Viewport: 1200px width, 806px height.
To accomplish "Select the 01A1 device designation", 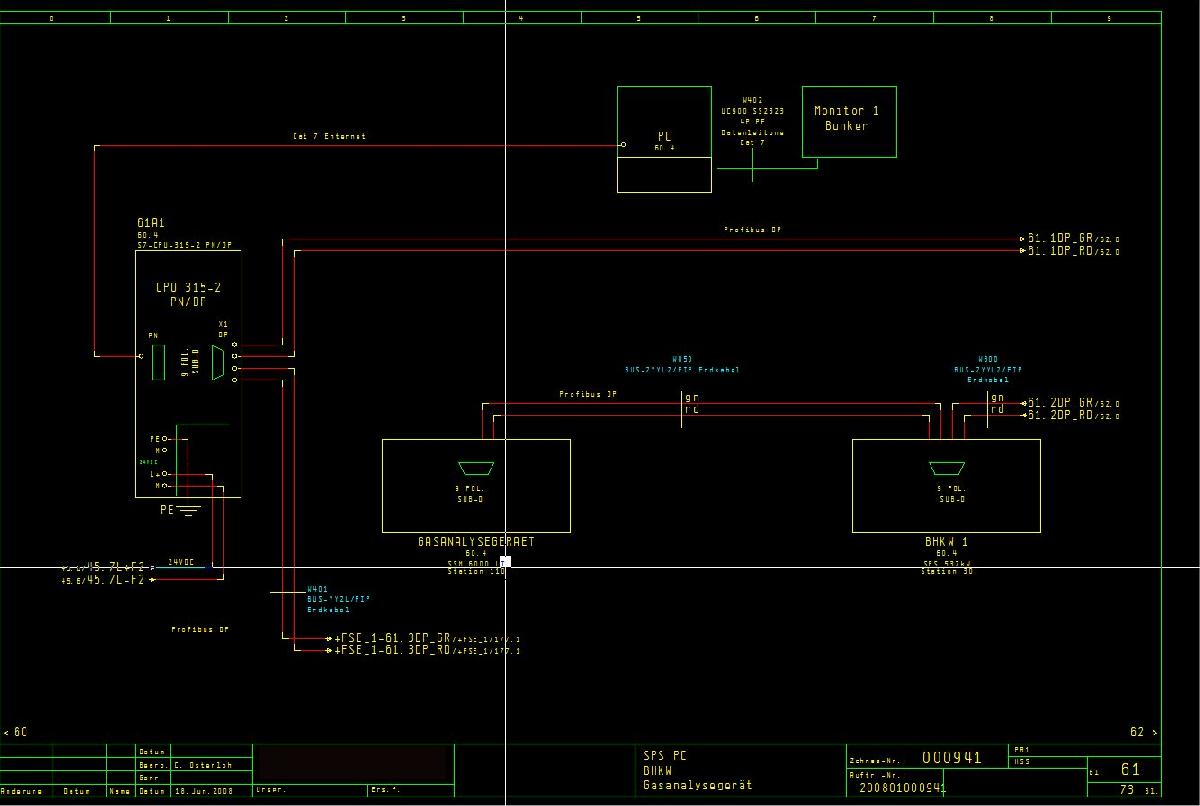I will coord(151,222).
